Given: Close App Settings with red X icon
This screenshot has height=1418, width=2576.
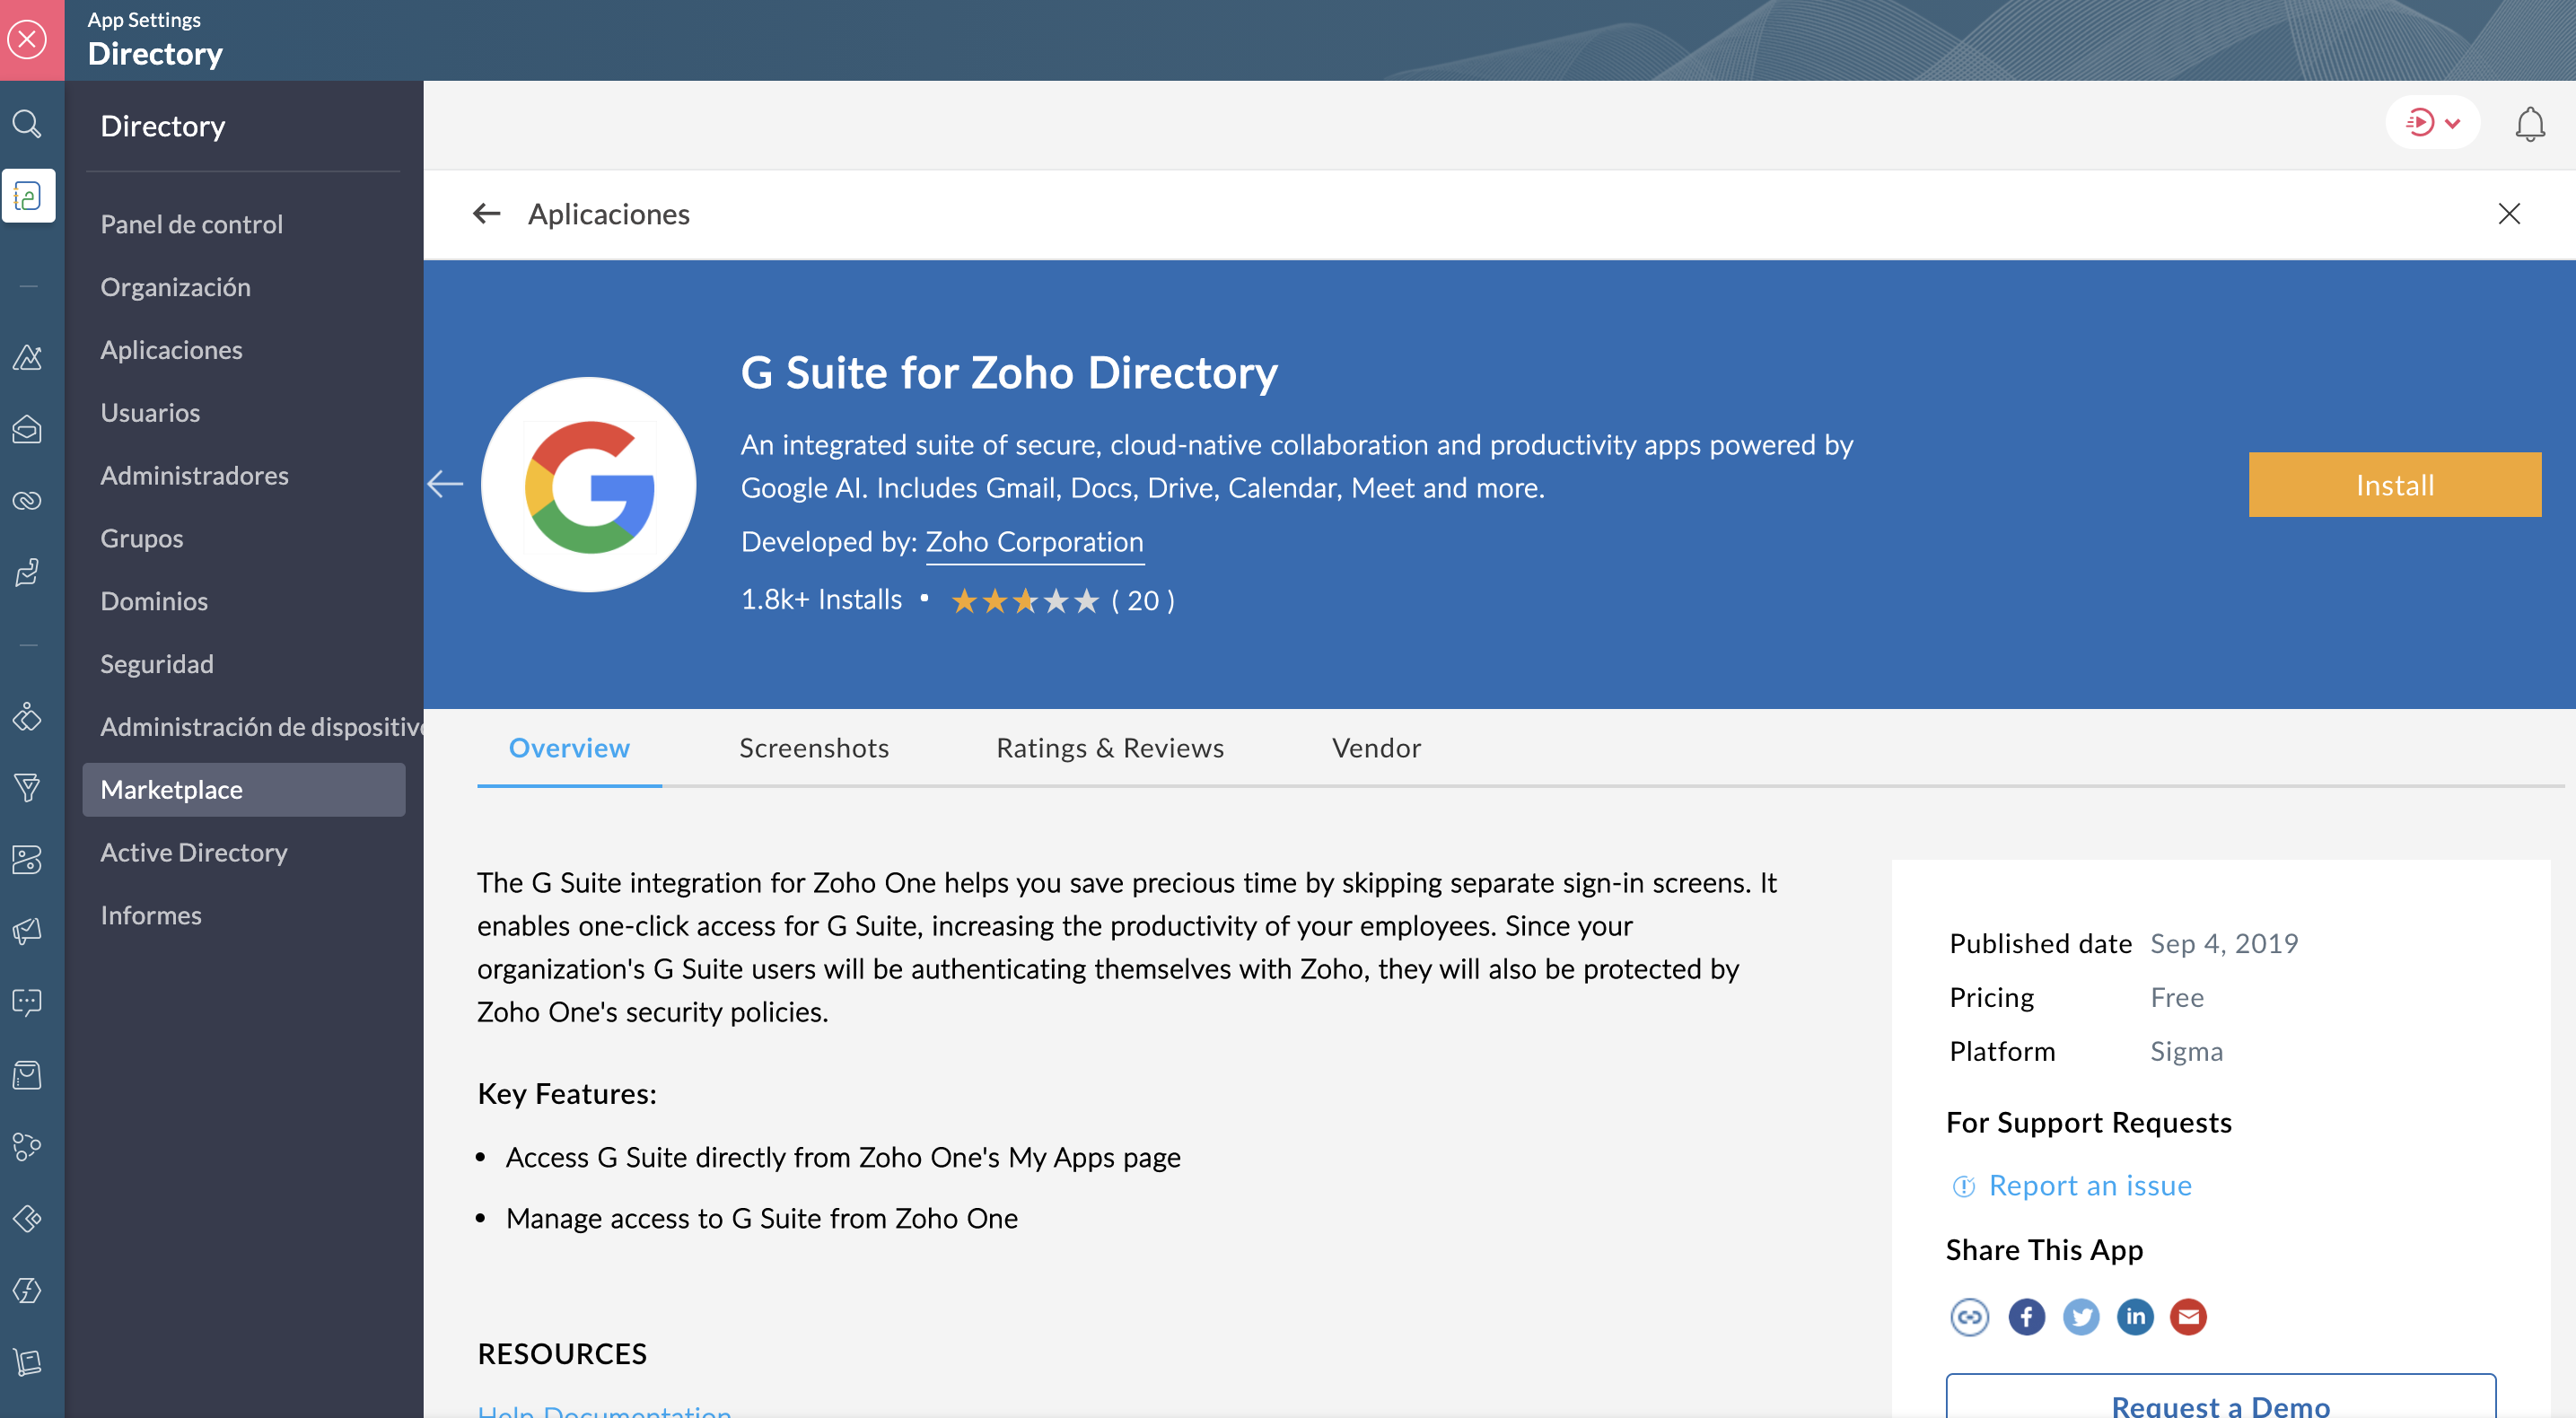Looking at the screenshot, I should (x=27, y=40).
